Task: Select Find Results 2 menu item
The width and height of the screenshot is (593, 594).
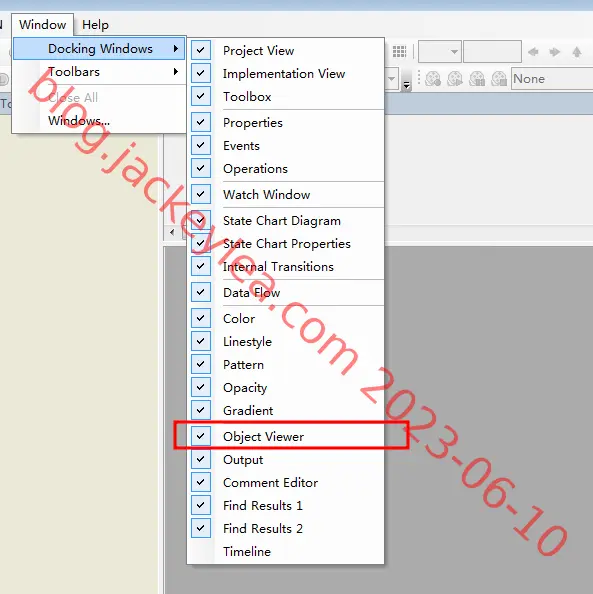Action: [286, 528]
